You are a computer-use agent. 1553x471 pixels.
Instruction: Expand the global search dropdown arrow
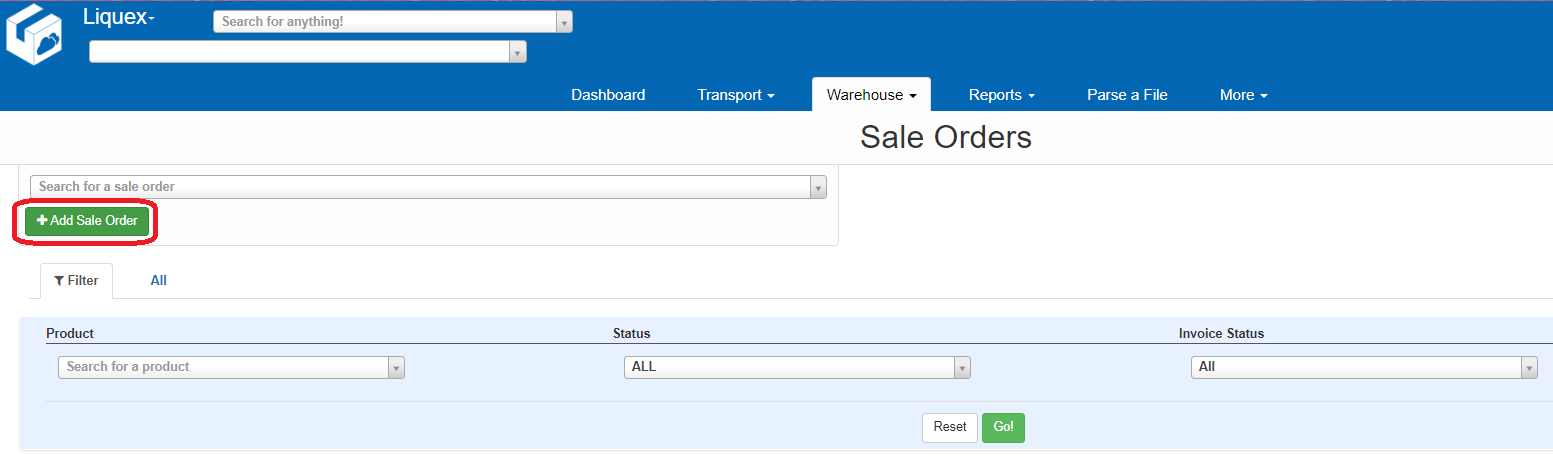[x=565, y=22]
